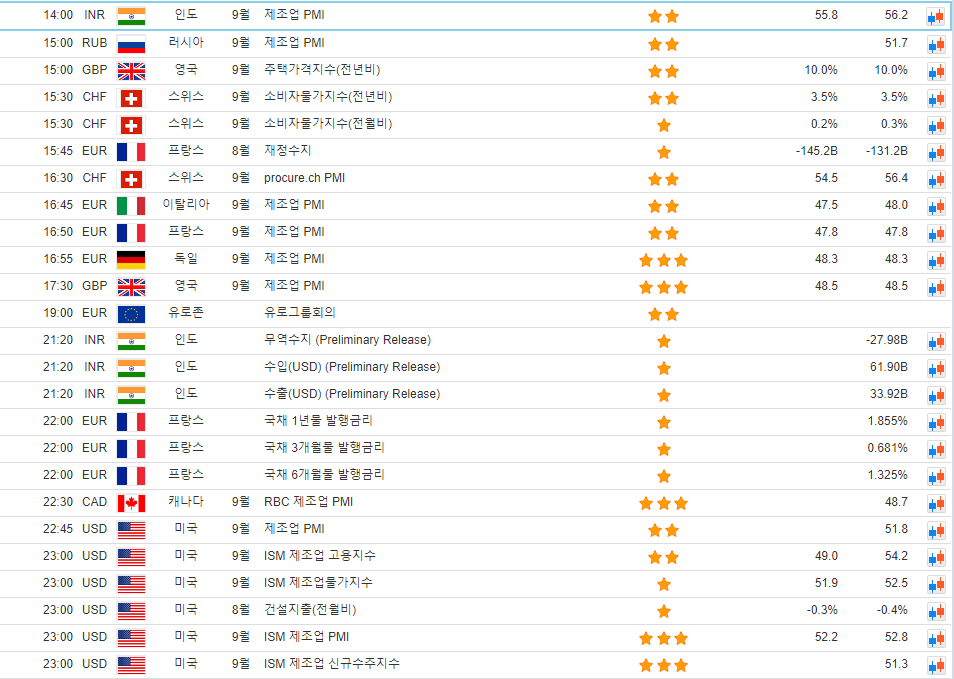Click the ISM 제조업물가지수 event name

pyautogui.click(x=319, y=583)
